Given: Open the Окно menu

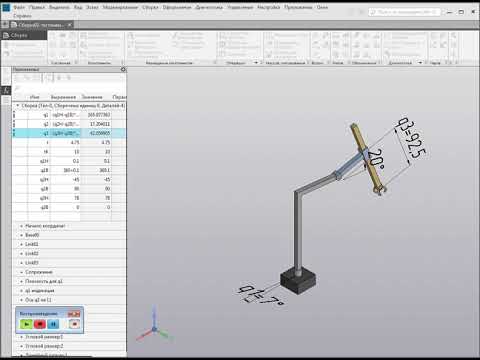Looking at the screenshot, I should pos(322,7).
